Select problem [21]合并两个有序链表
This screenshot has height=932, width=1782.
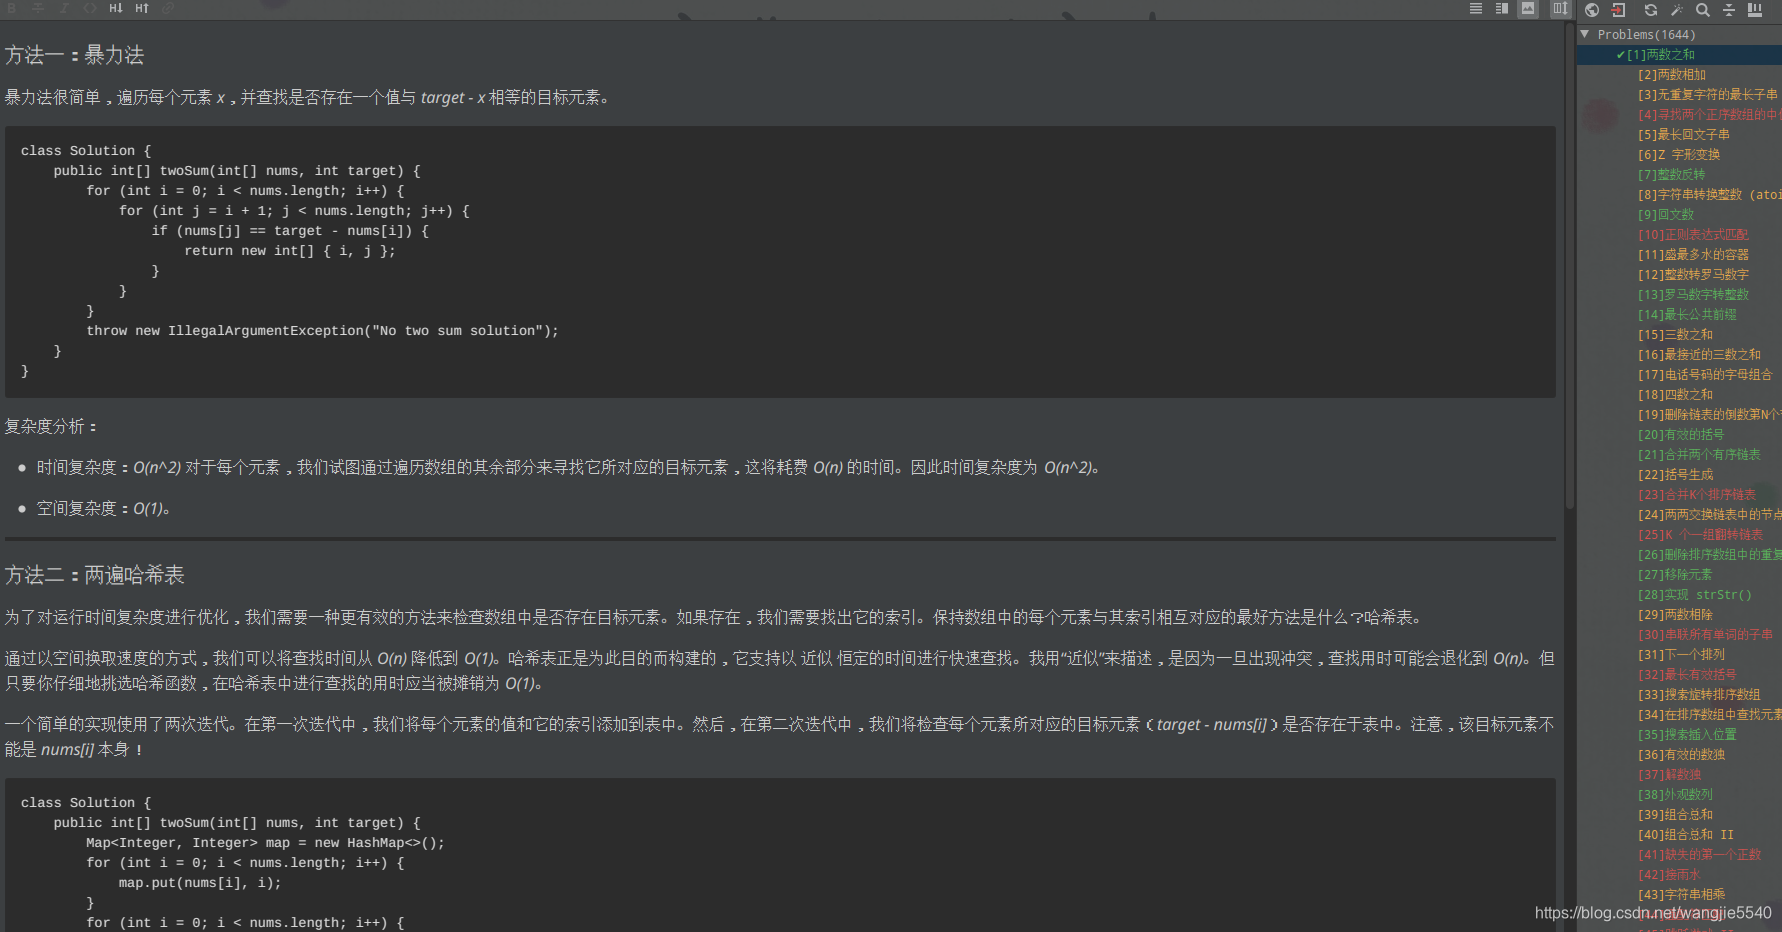pyautogui.click(x=1699, y=455)
